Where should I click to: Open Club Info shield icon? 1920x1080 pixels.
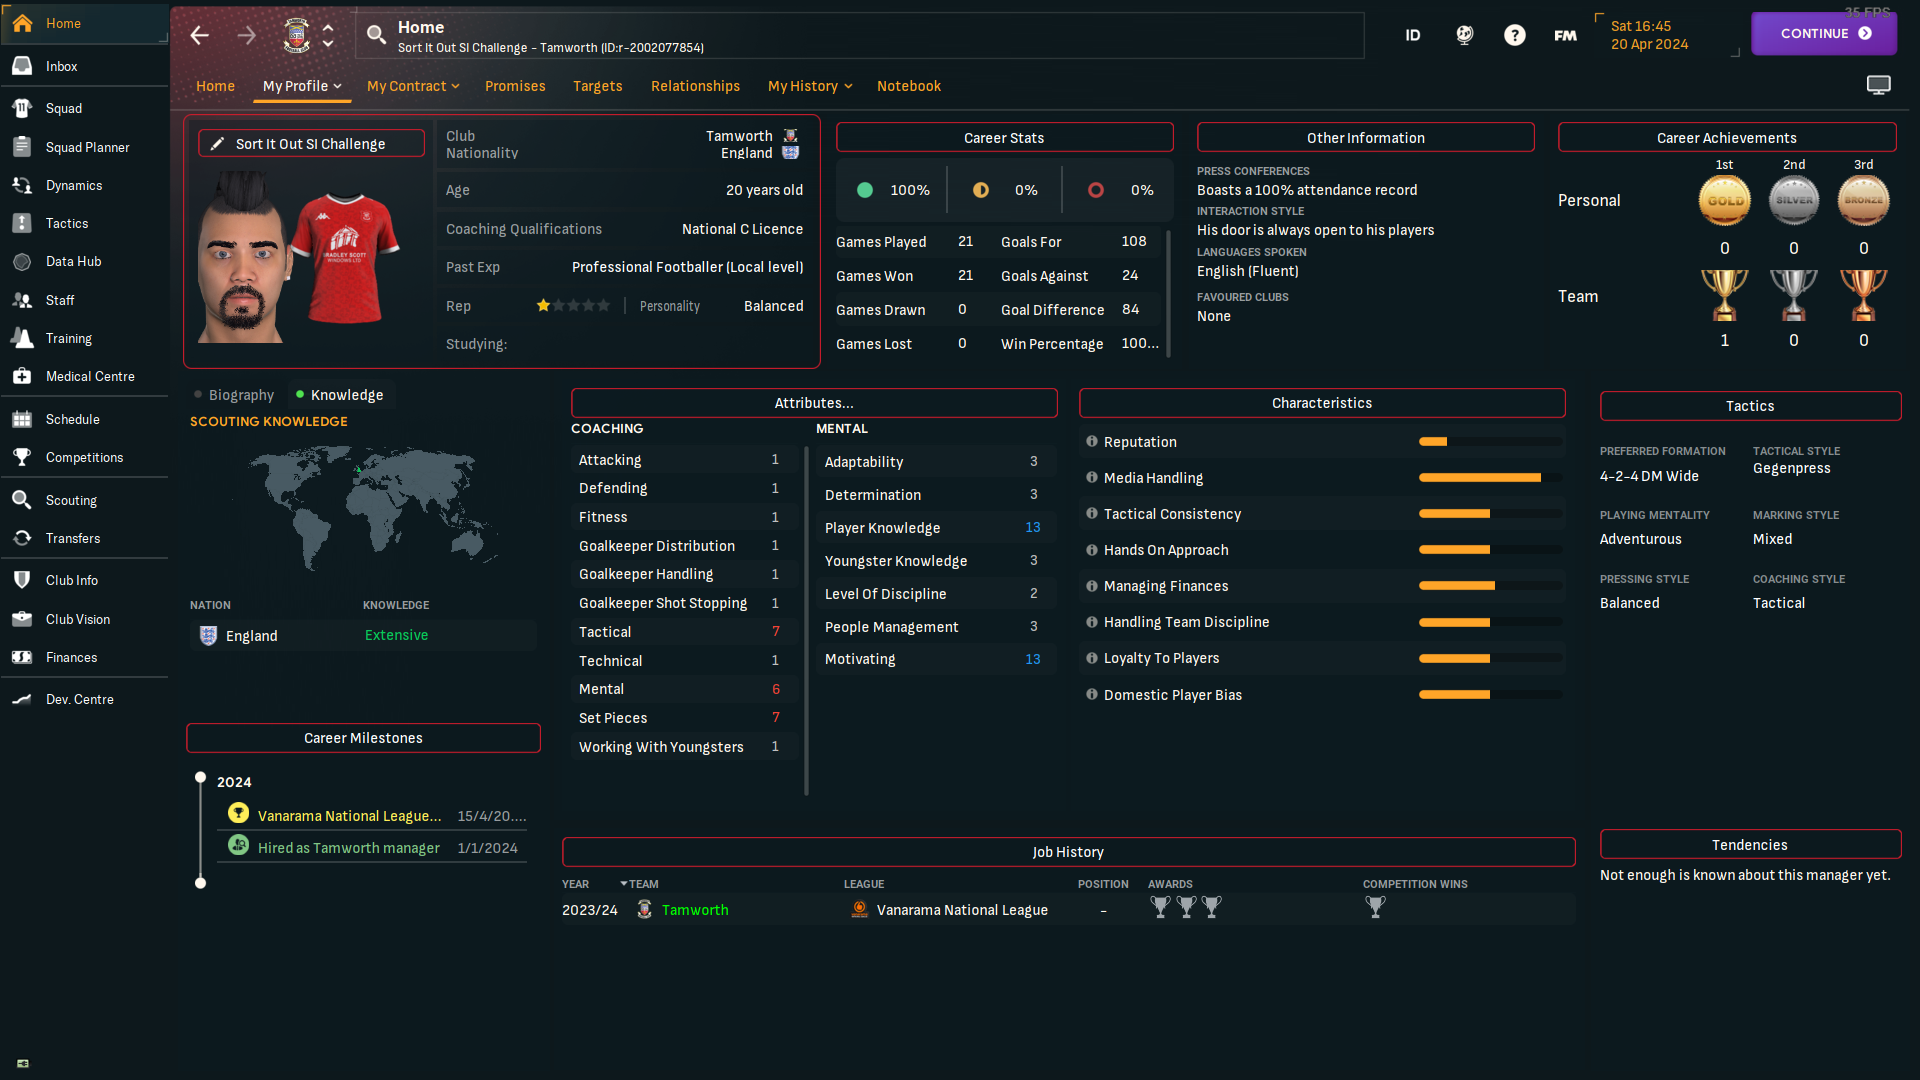[x=22, y=580]
